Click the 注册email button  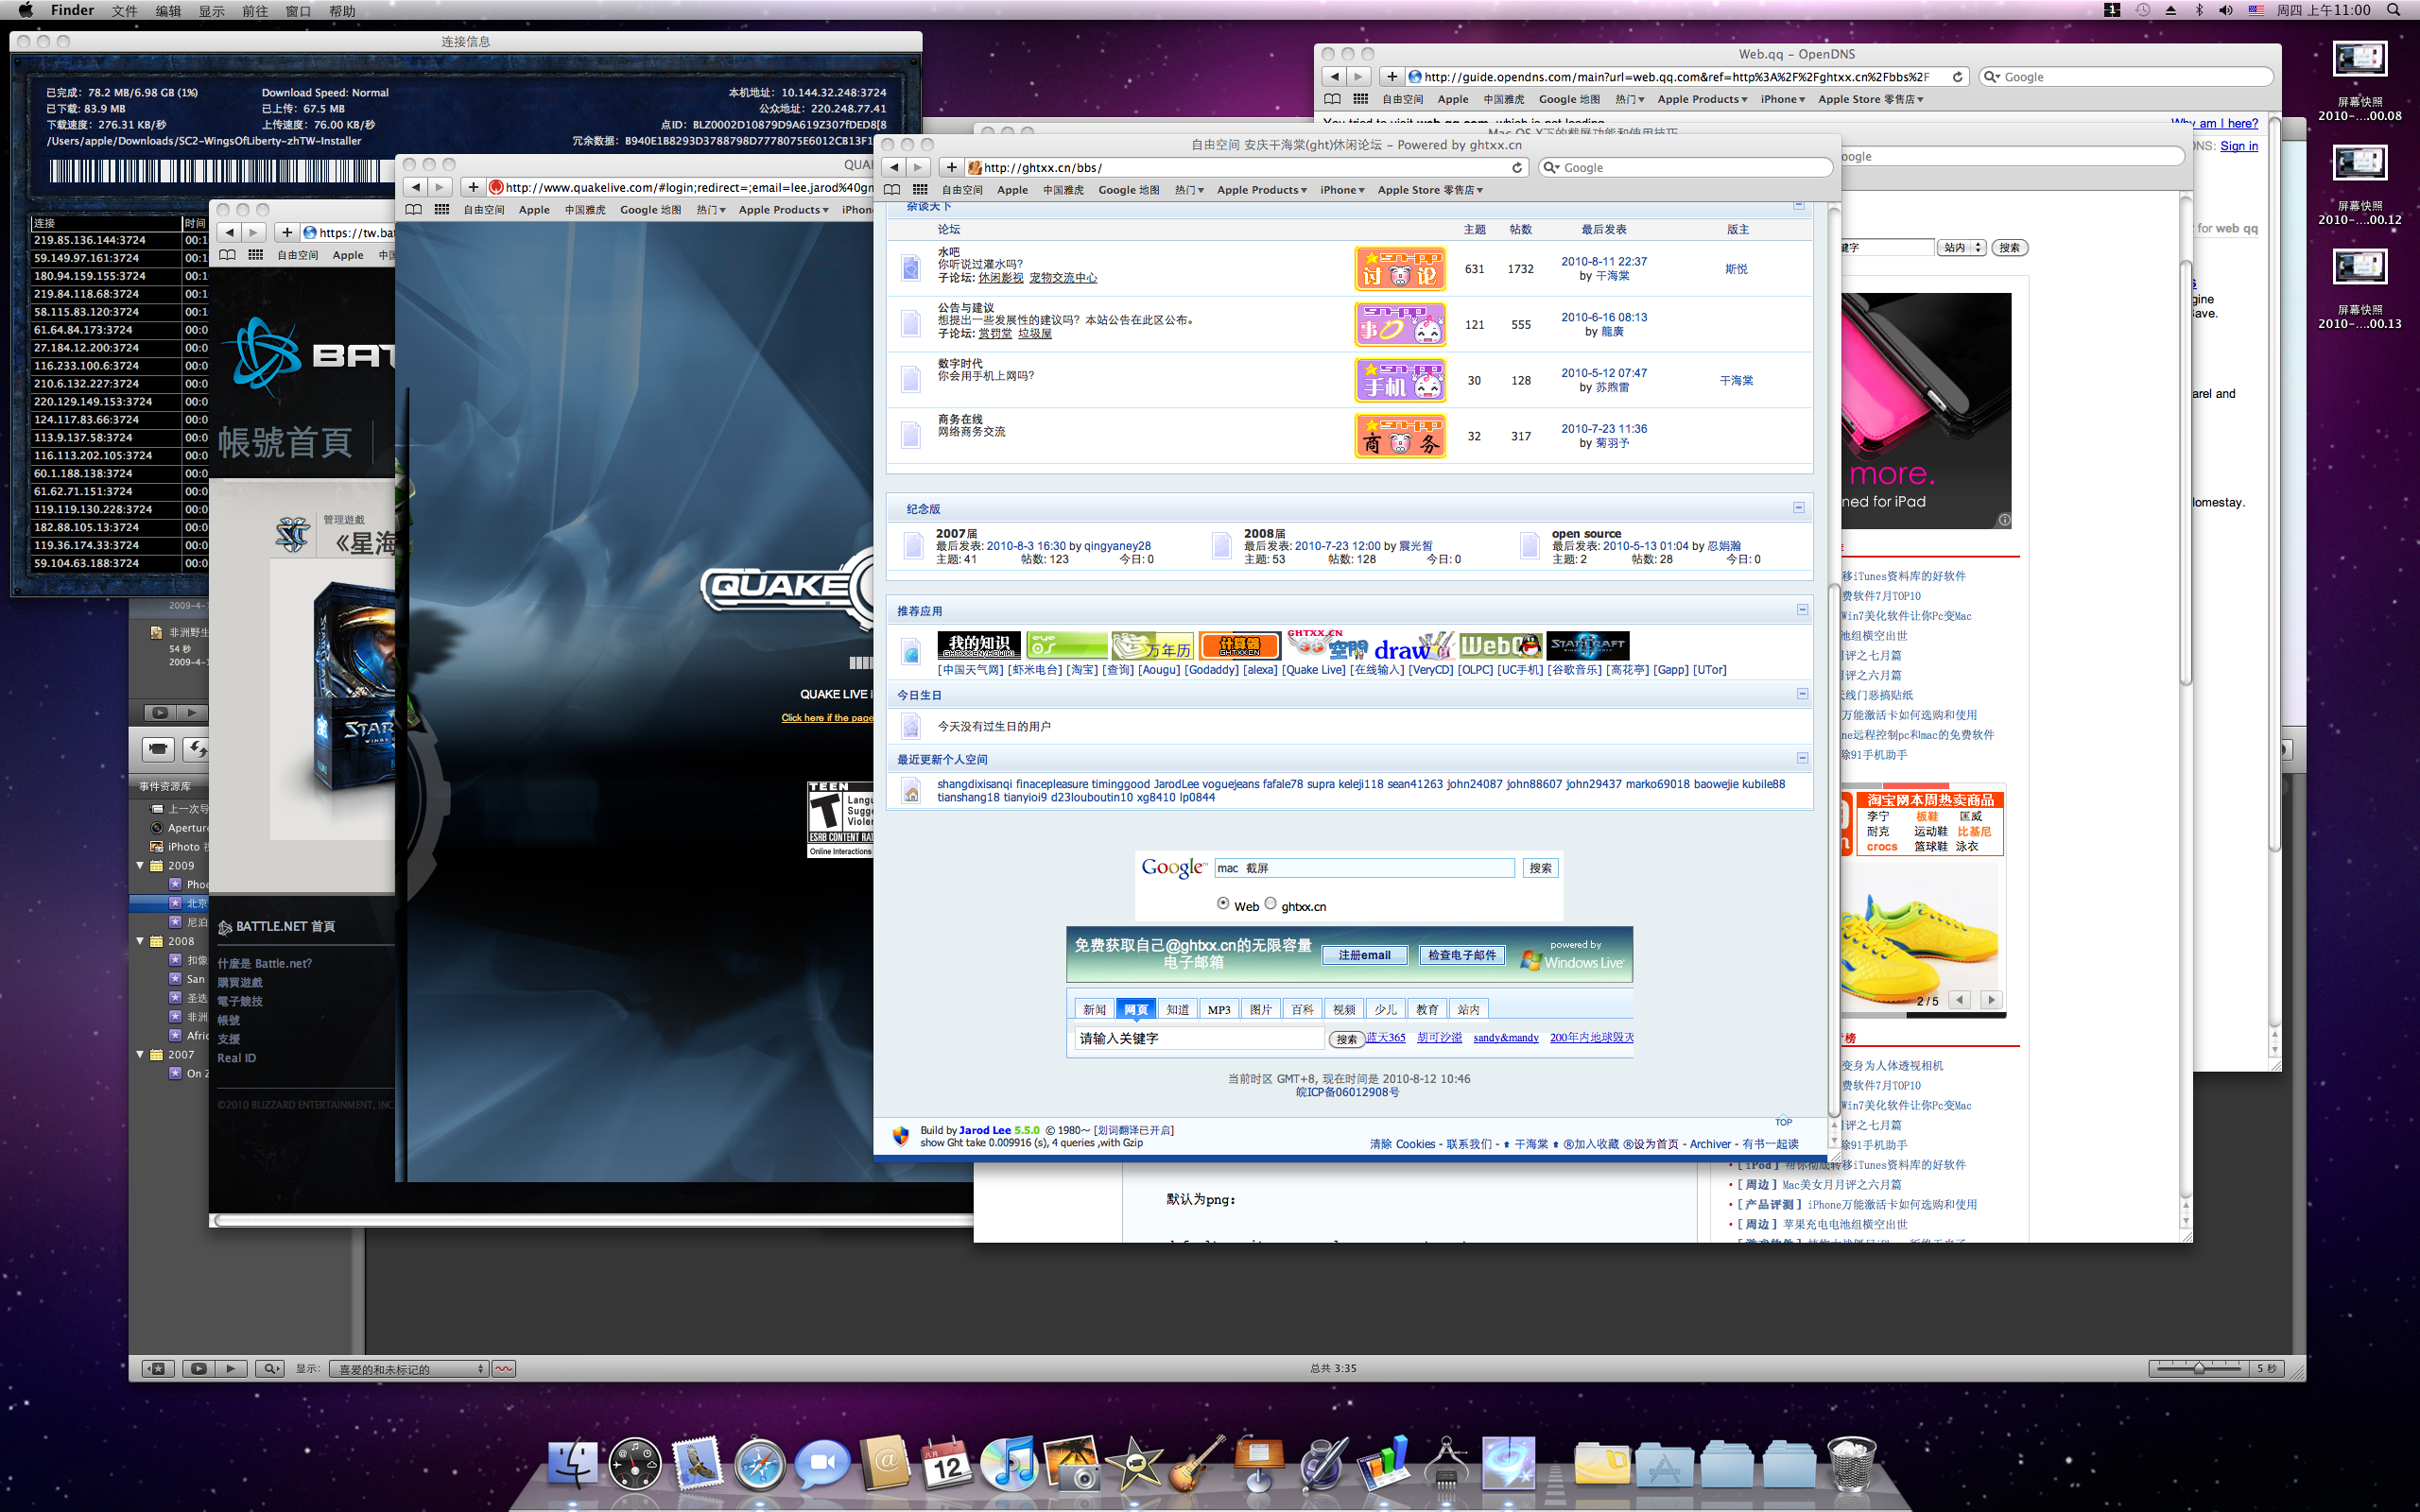1364,955
